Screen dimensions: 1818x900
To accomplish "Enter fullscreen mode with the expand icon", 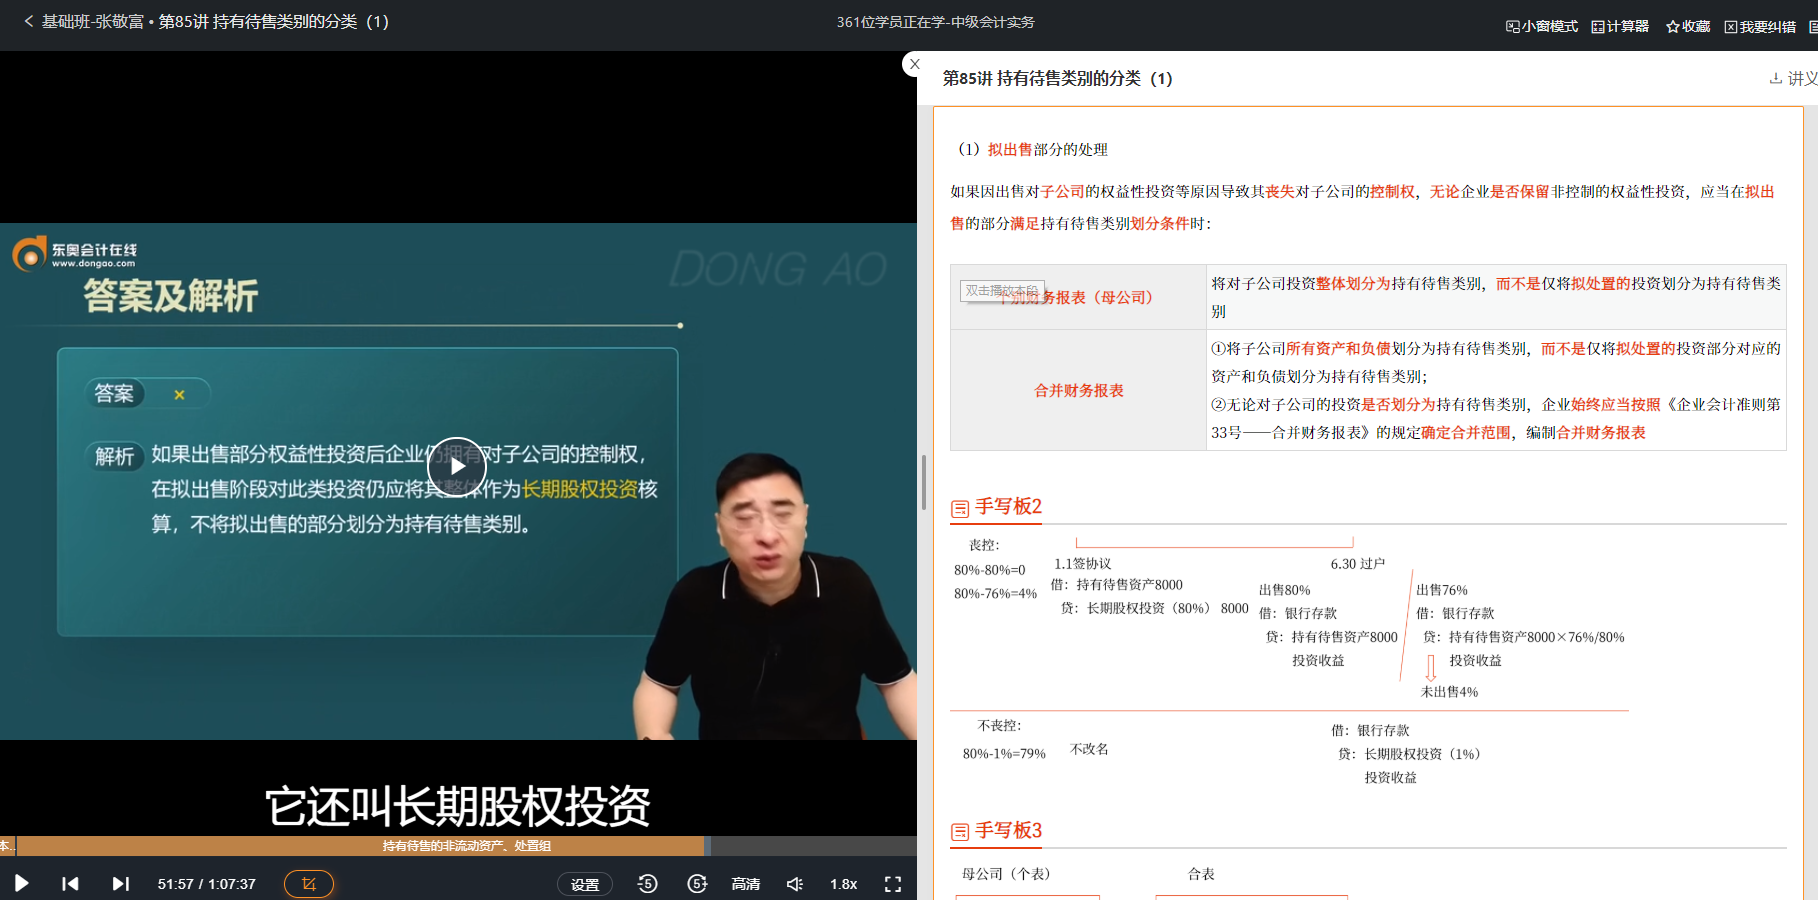I will click(892, 883).
